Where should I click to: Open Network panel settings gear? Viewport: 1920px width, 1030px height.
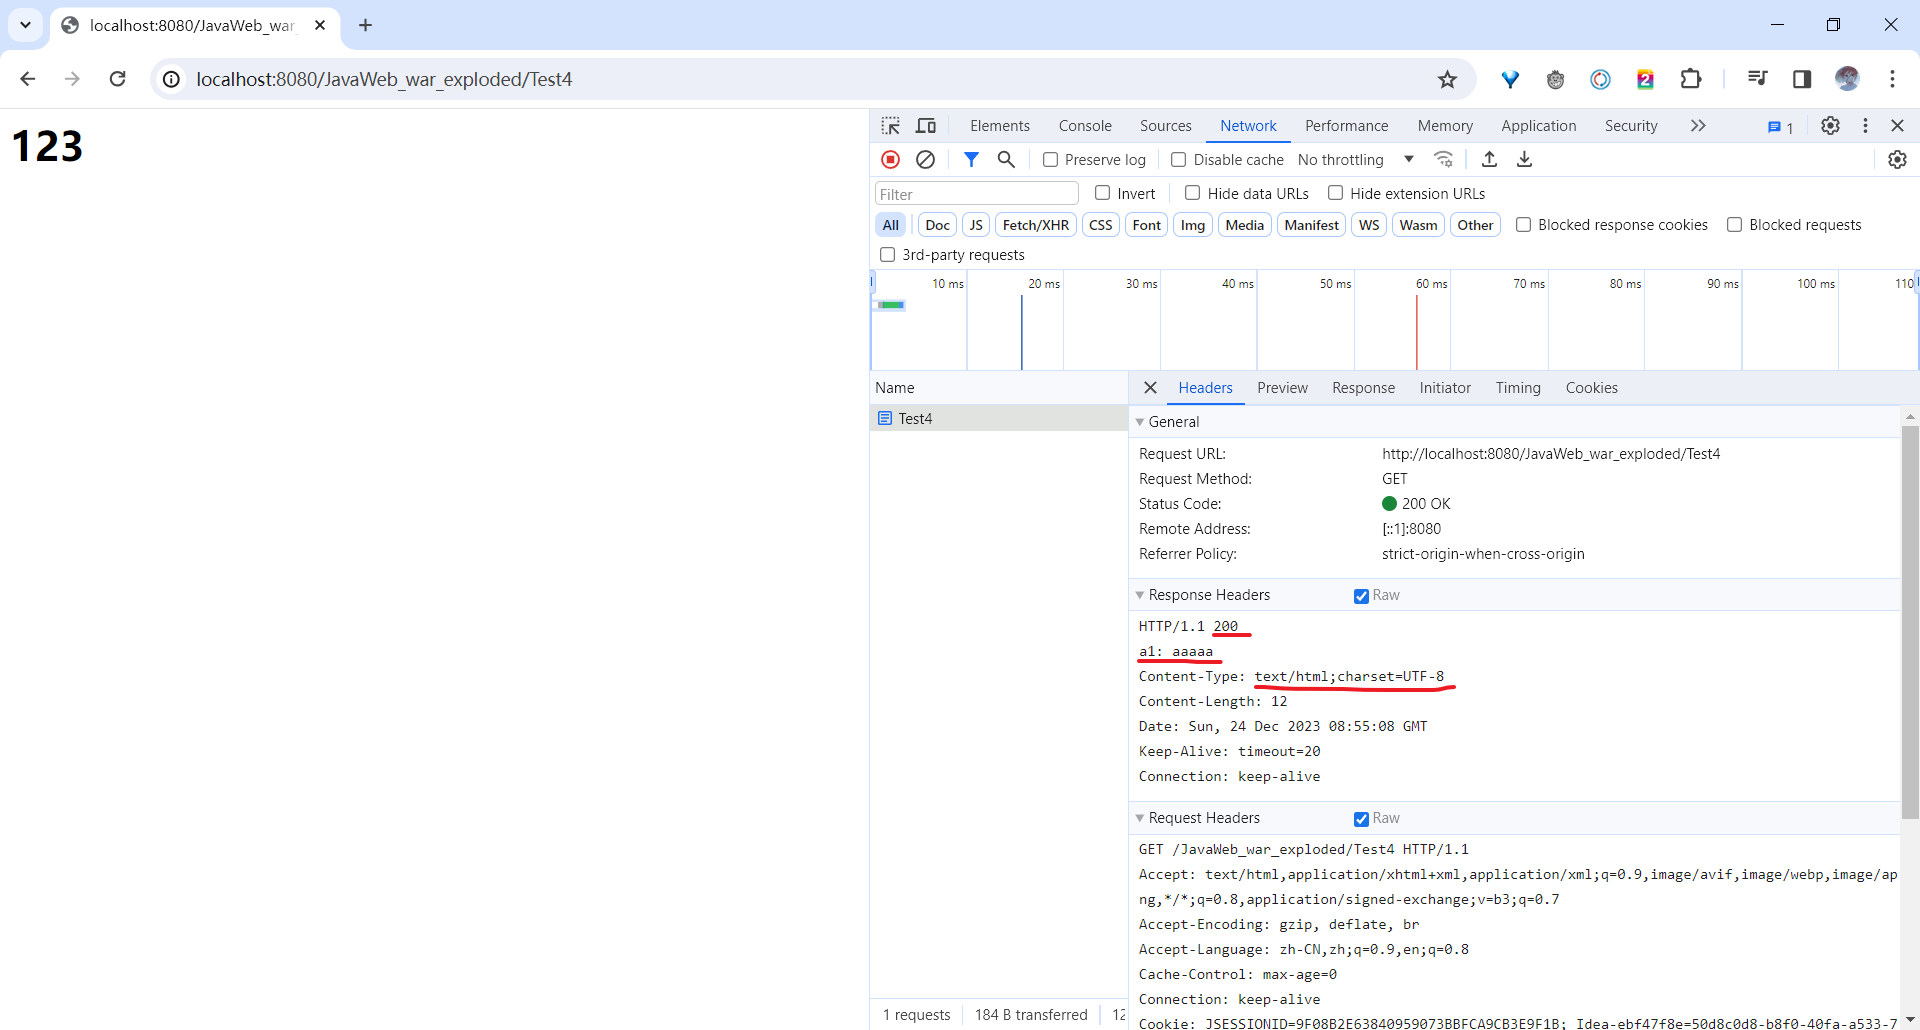[1897, 159]
